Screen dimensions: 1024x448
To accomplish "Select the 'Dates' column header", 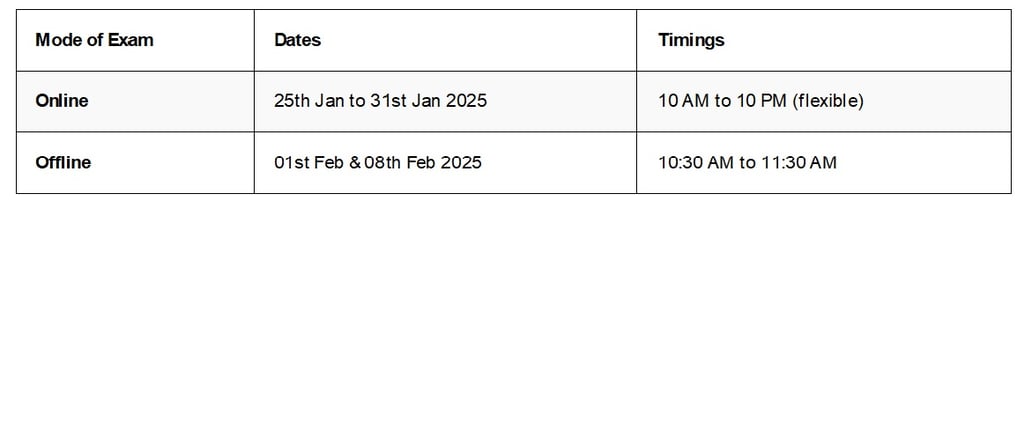I will pyautogui.click(x=297, y=40).
